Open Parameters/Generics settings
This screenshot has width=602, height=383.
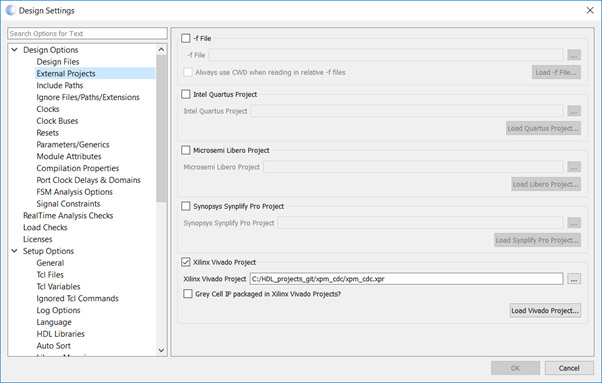73,145
